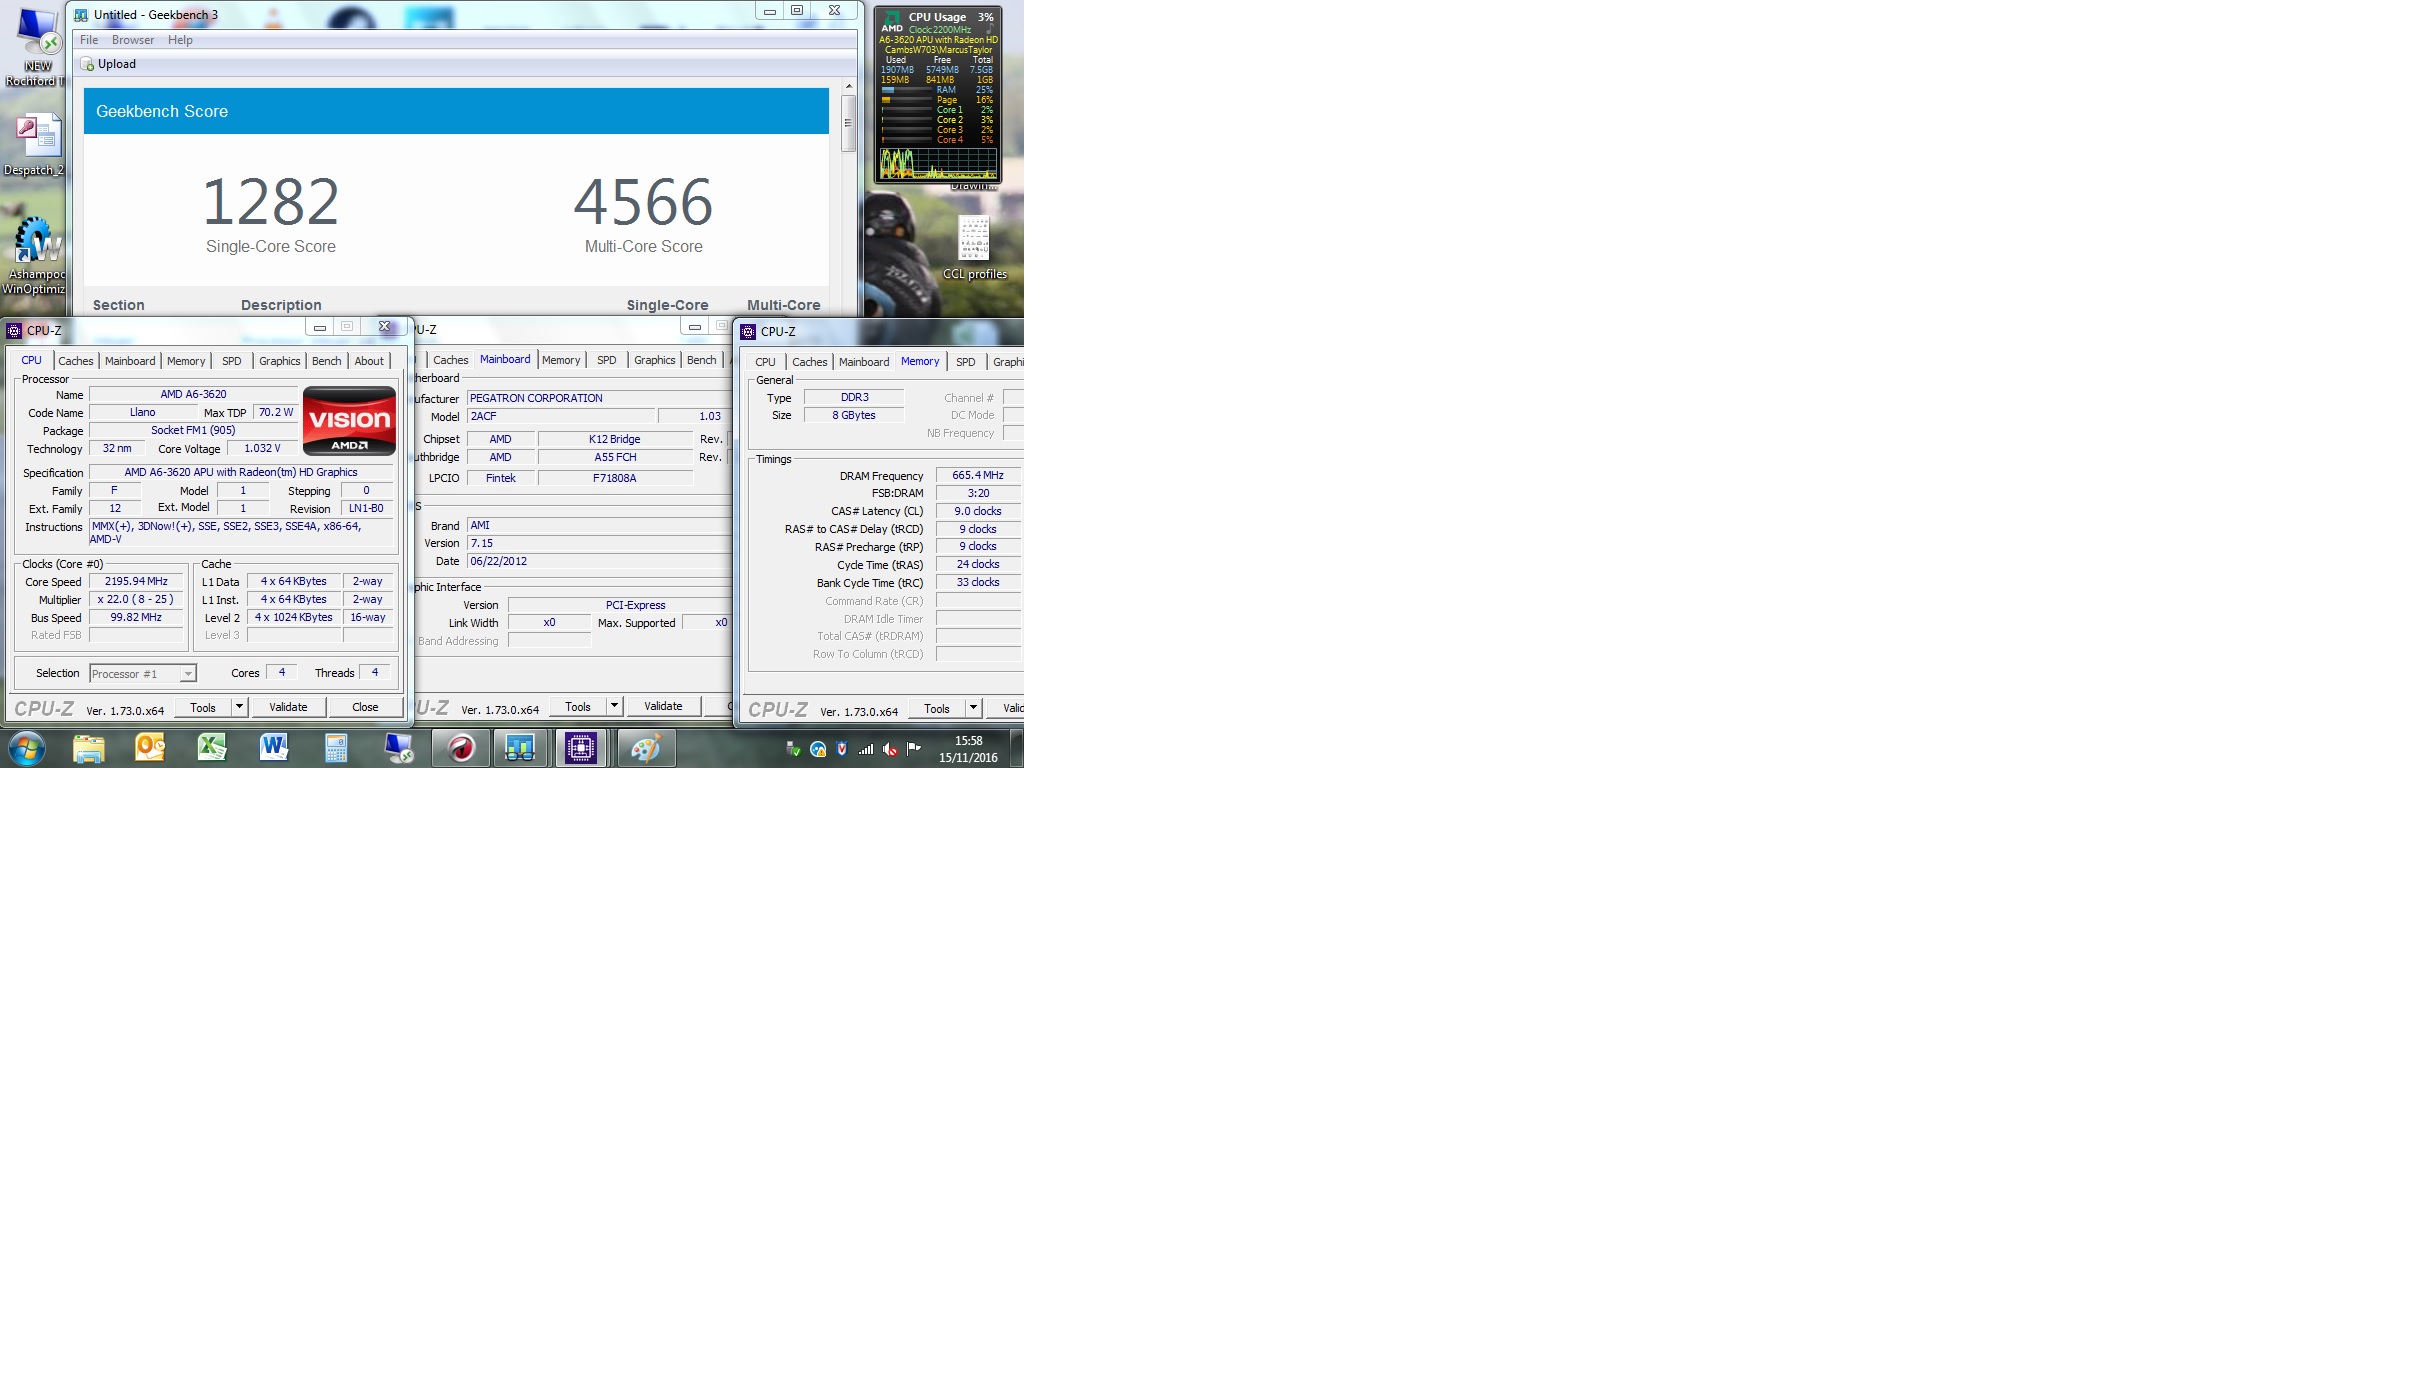Image resolution: width=2436 pixels, height=1400 pixels.
Task: Launch Excel from the taskbar
Action: (212, 748)
